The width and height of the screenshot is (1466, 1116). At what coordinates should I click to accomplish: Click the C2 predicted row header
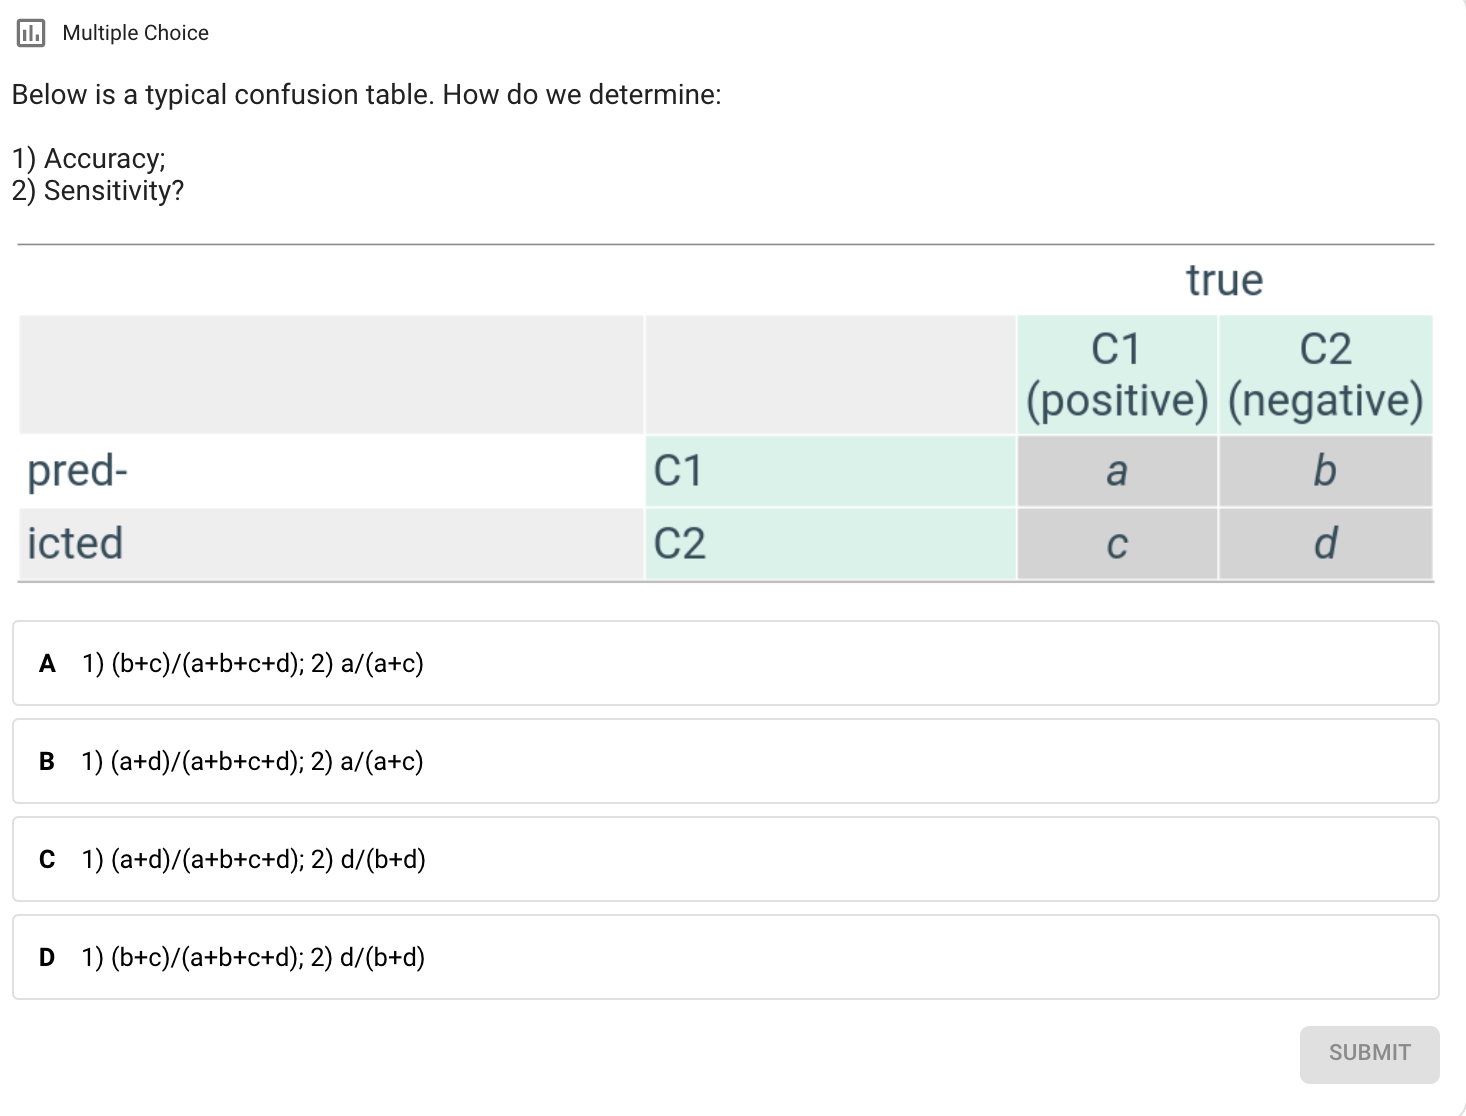tap(681, 543)
